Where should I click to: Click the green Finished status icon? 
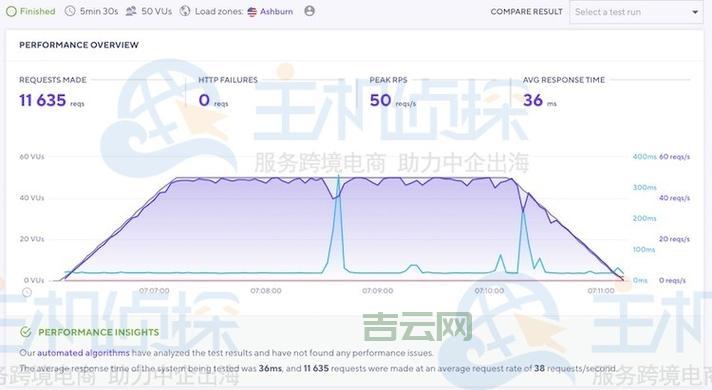point(11,11)
